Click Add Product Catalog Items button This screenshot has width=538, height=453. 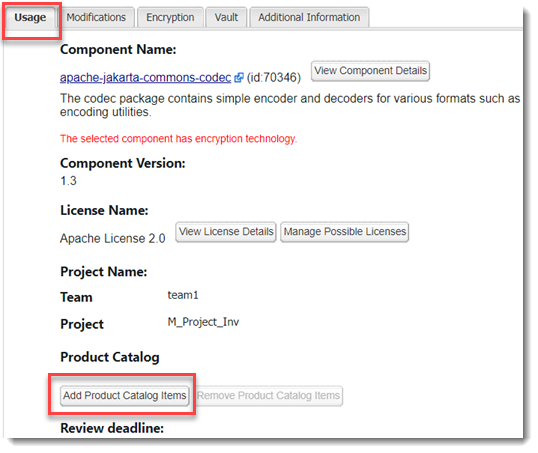125,396
